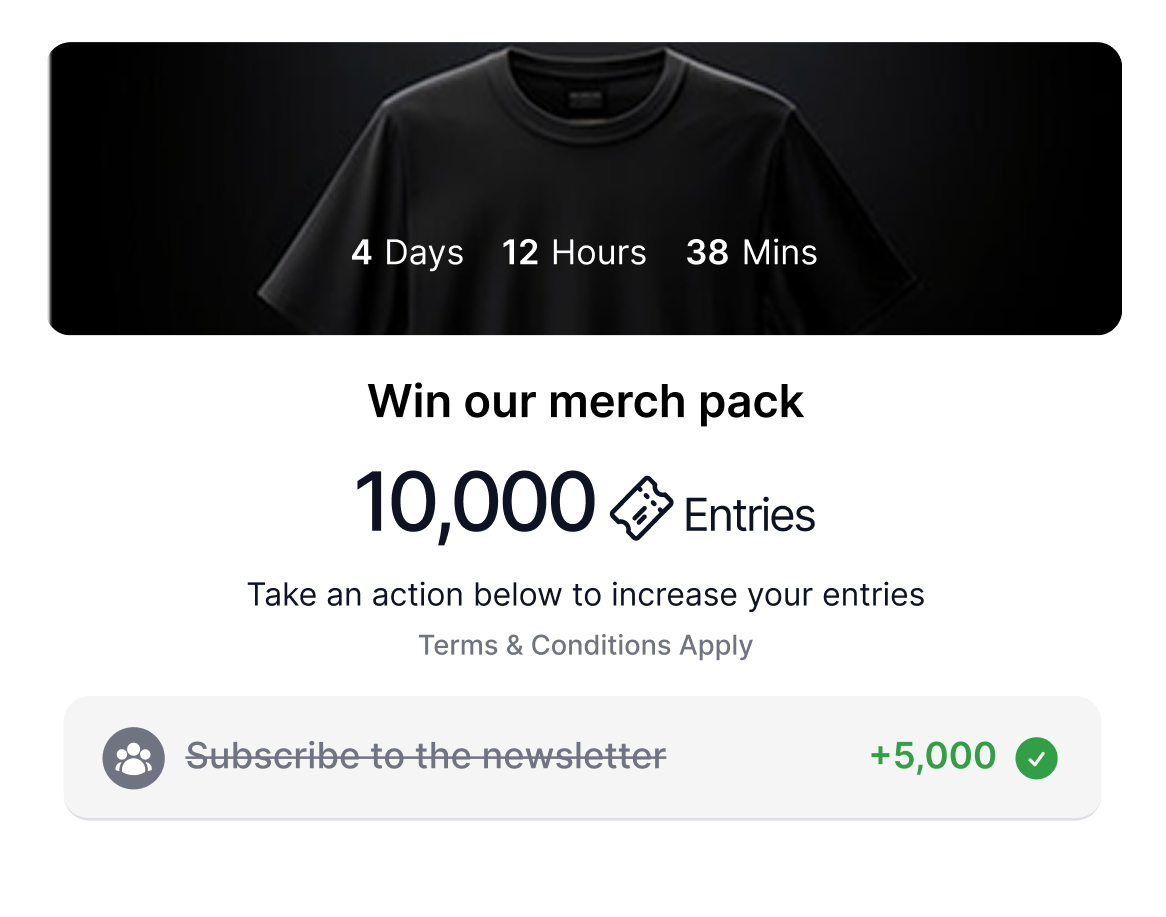Click the black t-shirt chest area

(585, 180)
